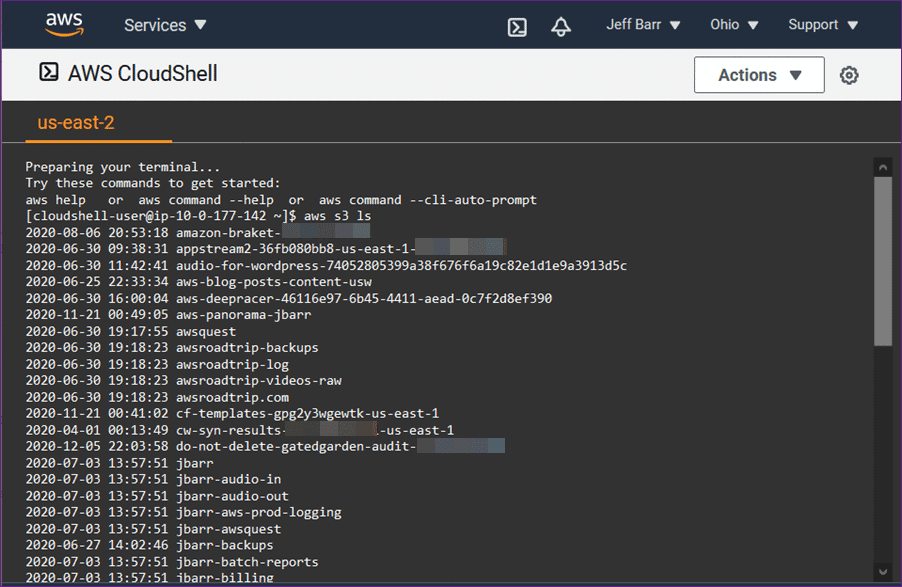Select the us-east-2 terminal tab
902x587 pixels.
(x=74, y=123)
